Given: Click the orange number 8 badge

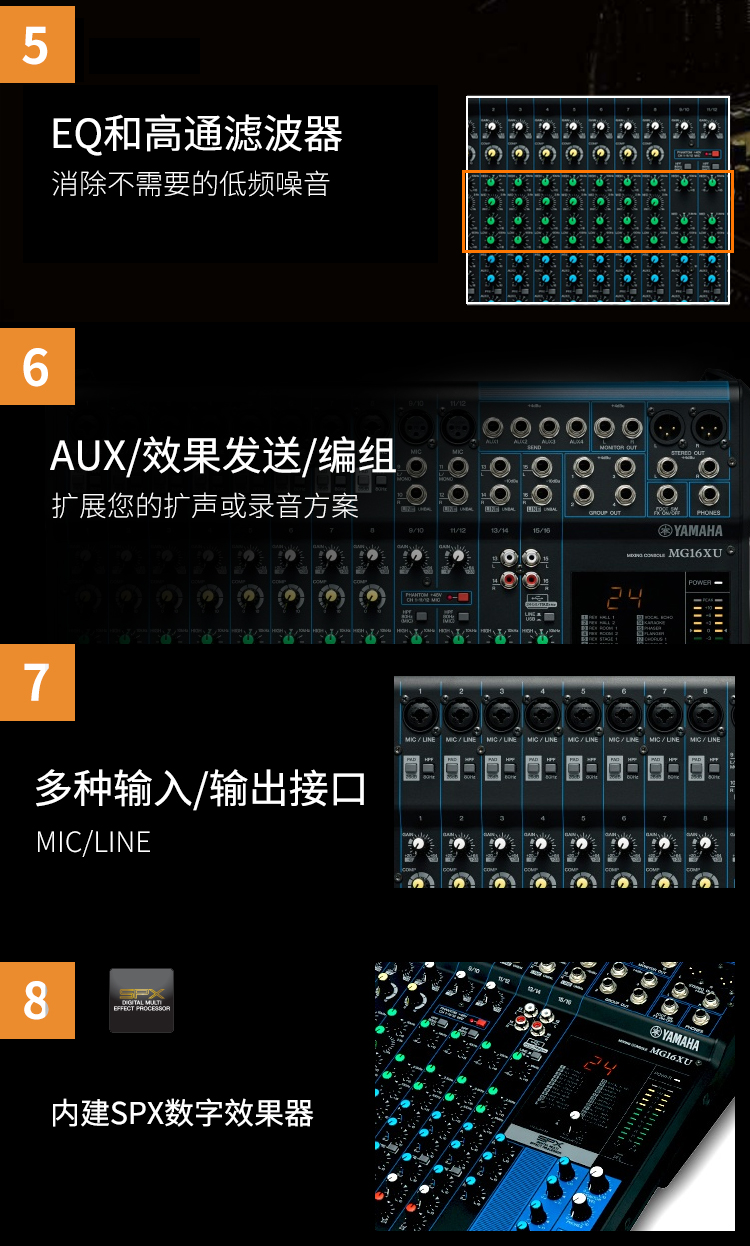Looking at the screenshot, I should [37, 1000].
